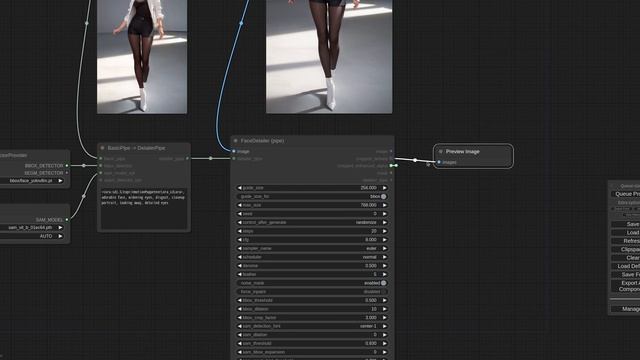Decrease sam_threshold with its left arrow

point(240,344)
